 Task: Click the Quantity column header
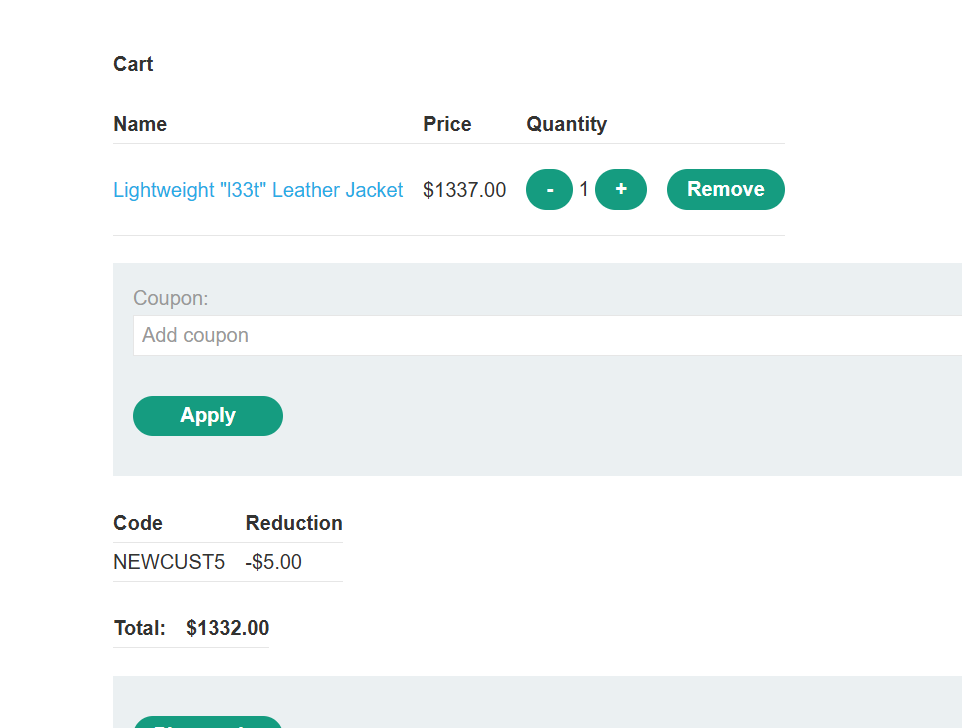pyautogui.click(x=566, y=124)
